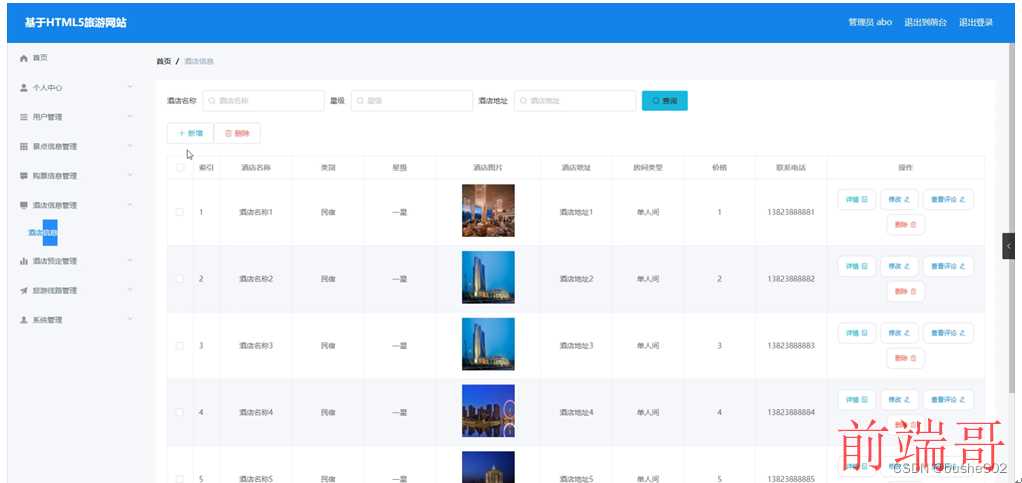Focus the 酒店名称 search input field
Image resolution: width=1022 pixels, height=483 pixels.
[x=263, y=101]
